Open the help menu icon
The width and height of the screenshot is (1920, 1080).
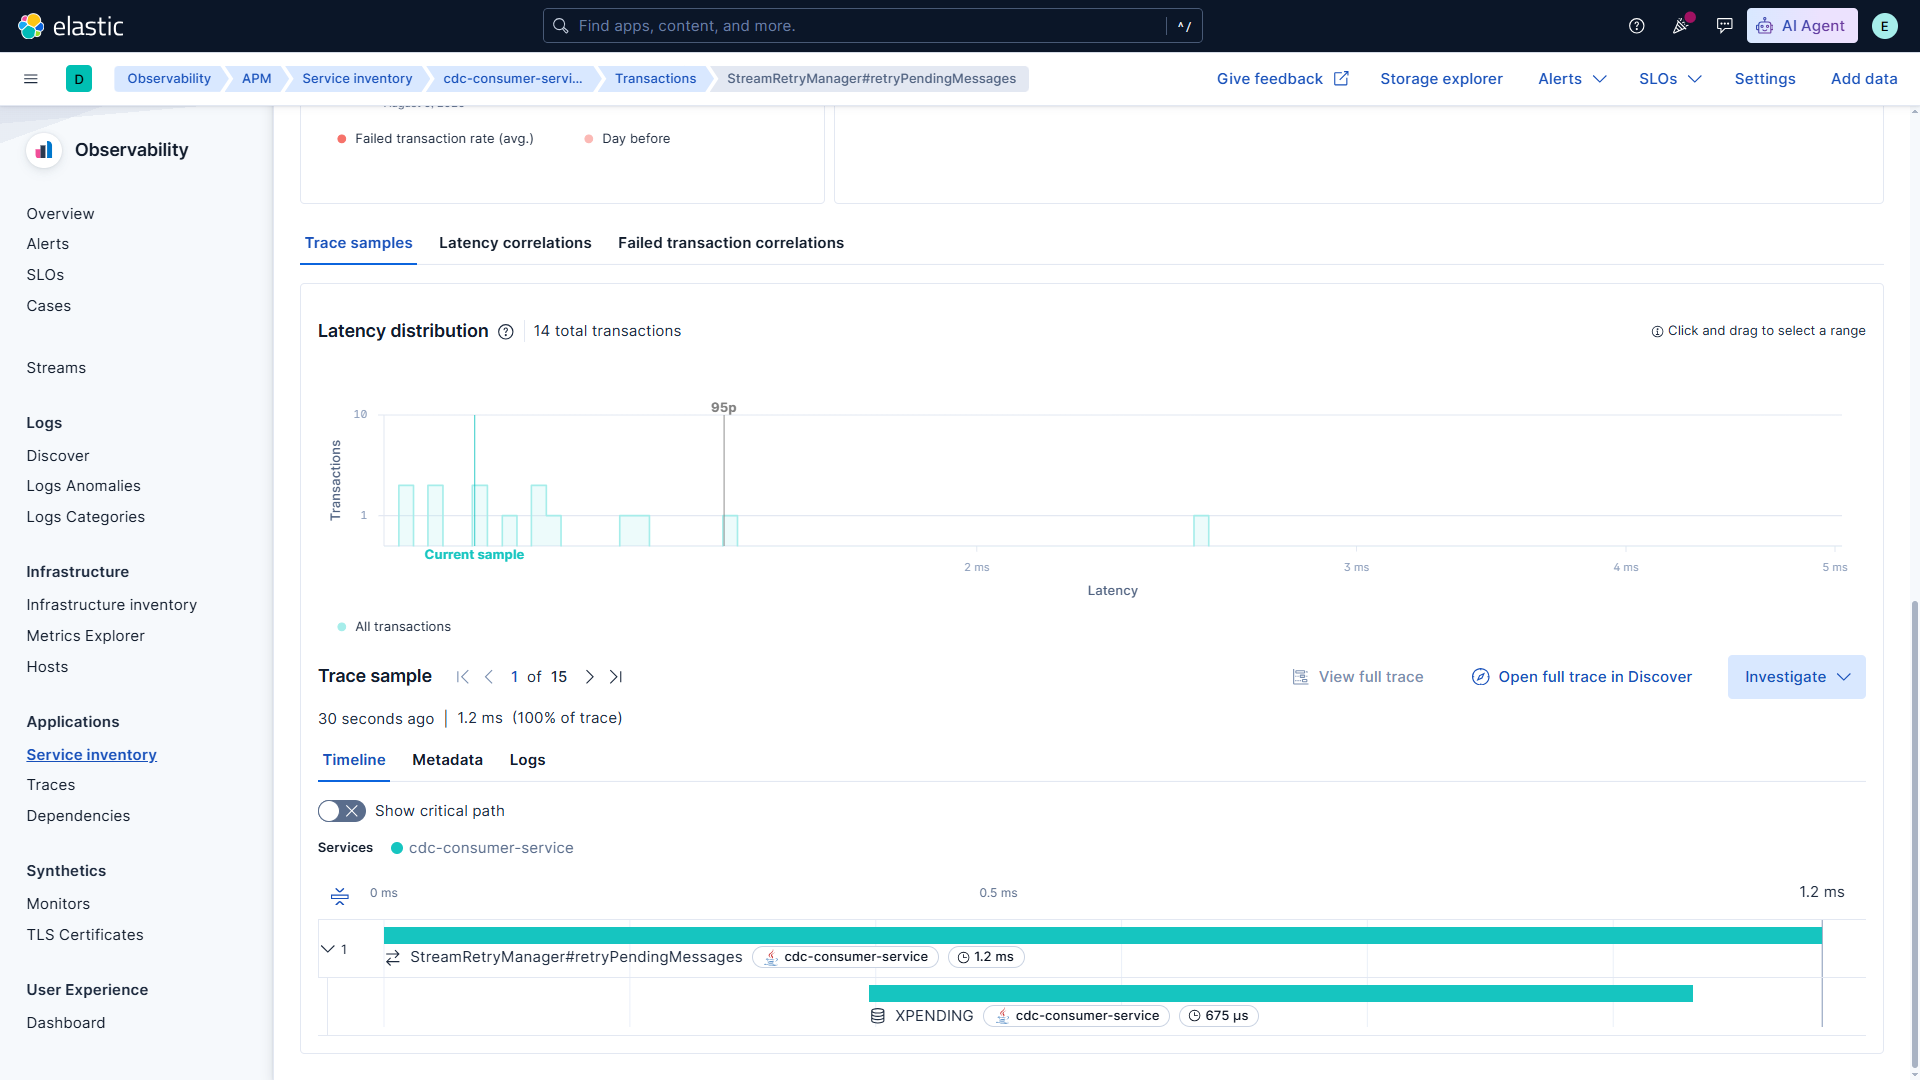[1637, 26]
